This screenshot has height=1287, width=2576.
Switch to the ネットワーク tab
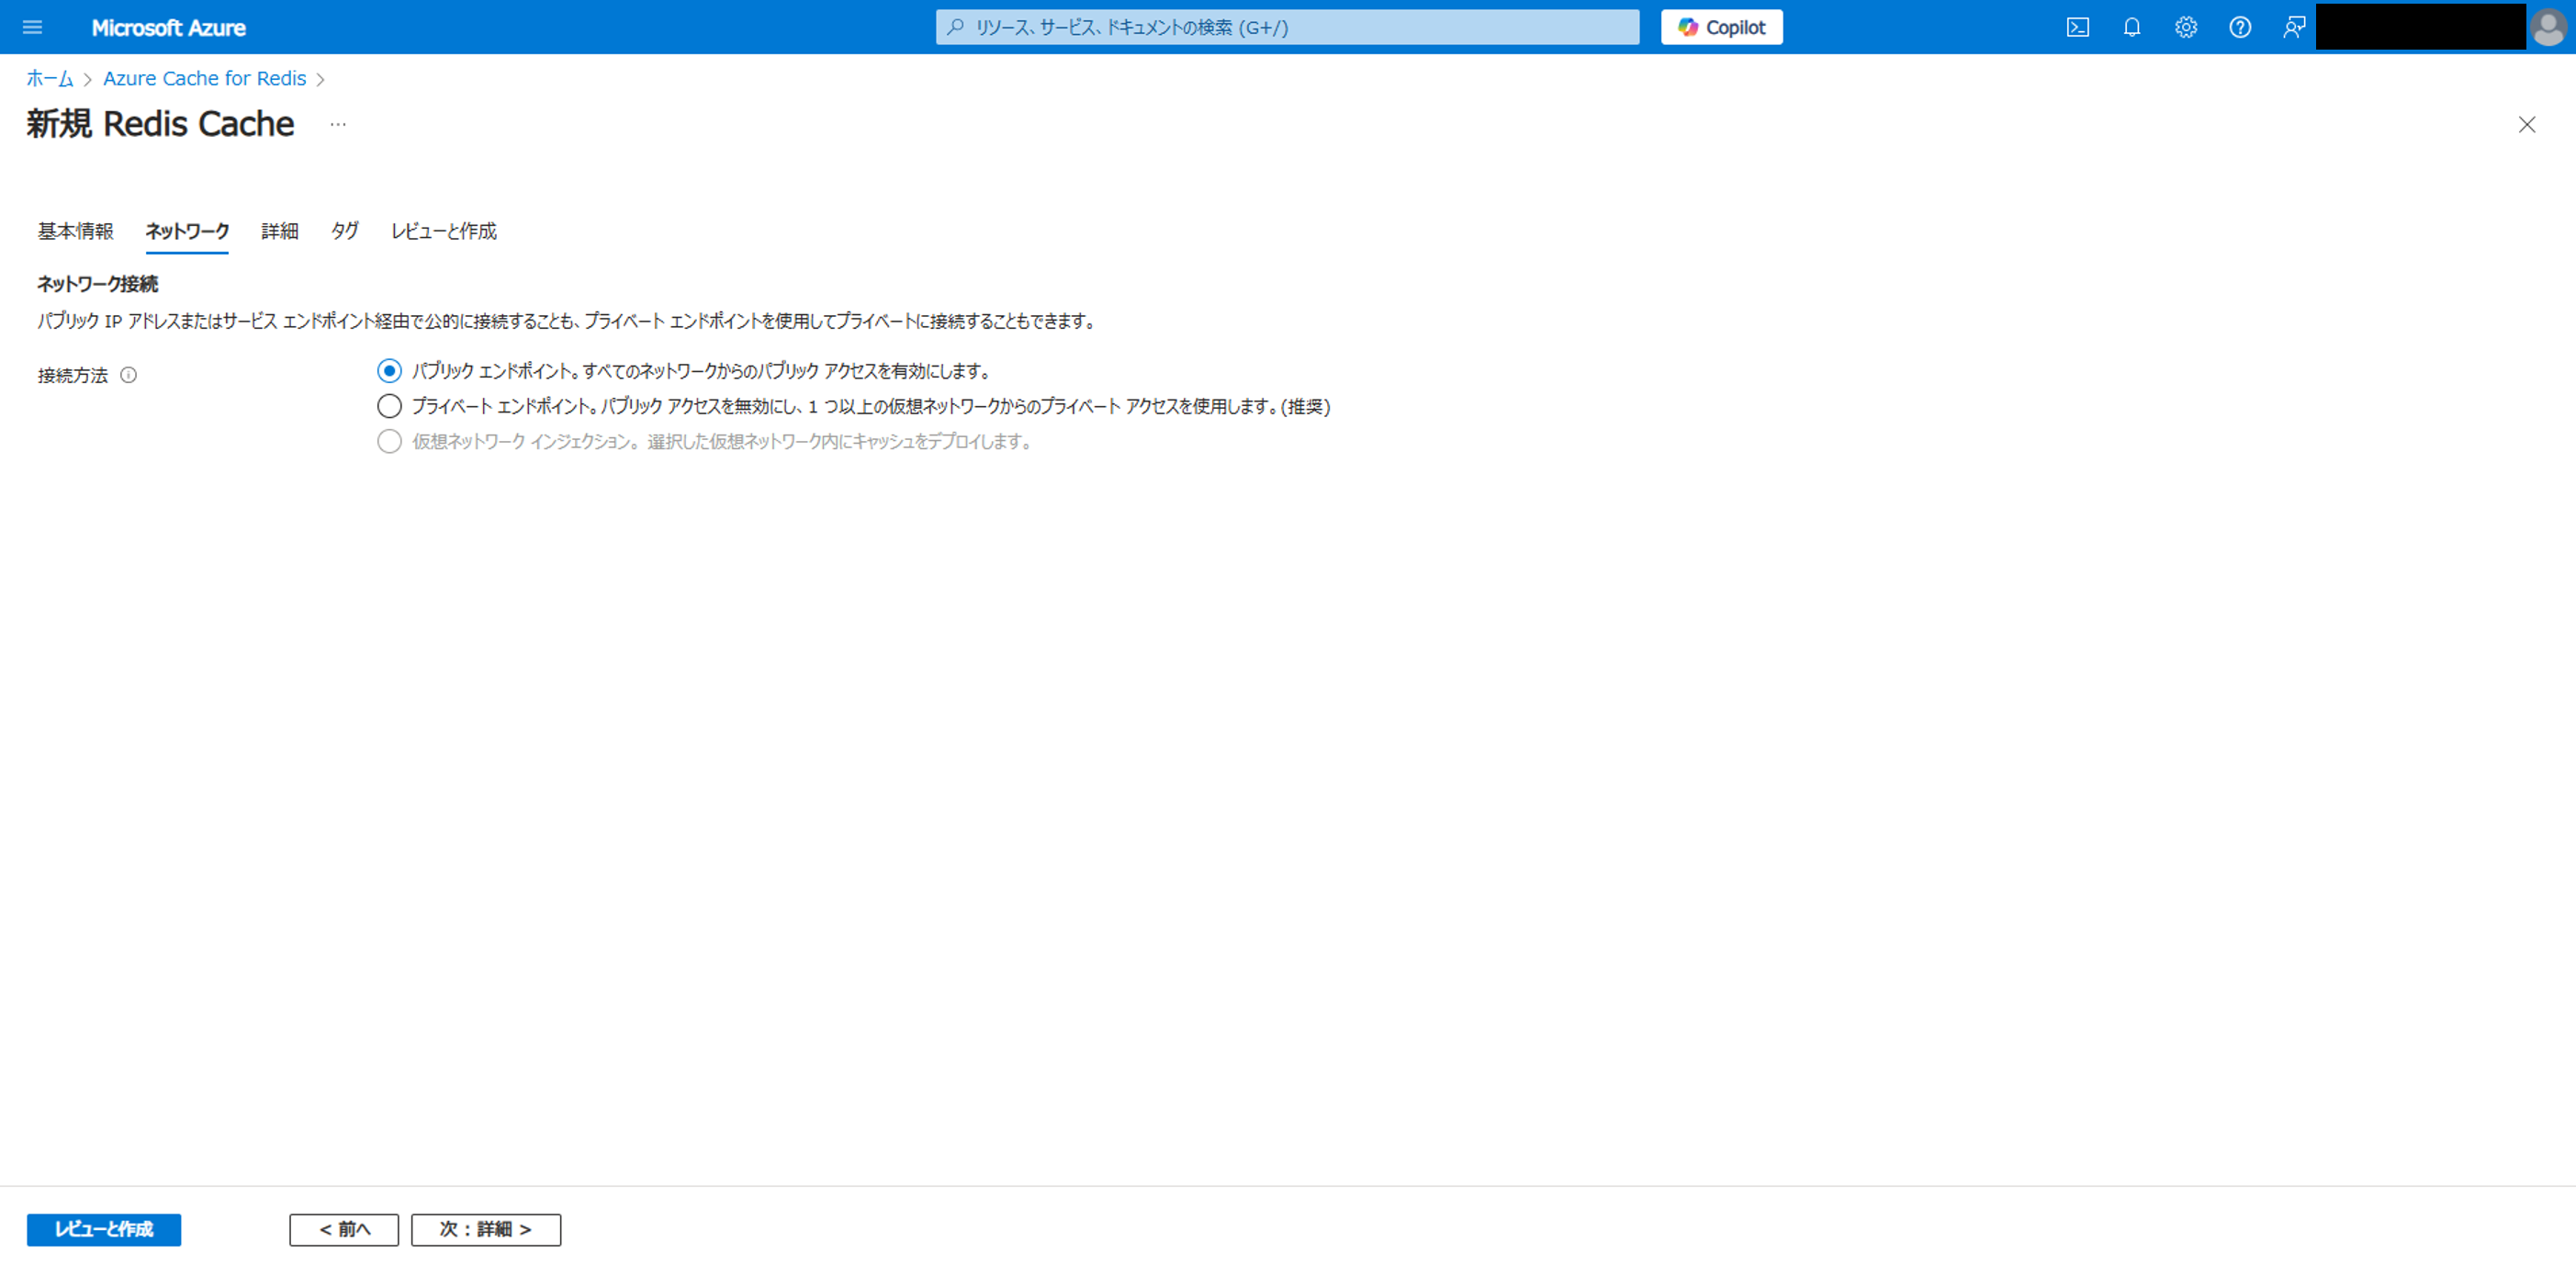click(187, 231)
